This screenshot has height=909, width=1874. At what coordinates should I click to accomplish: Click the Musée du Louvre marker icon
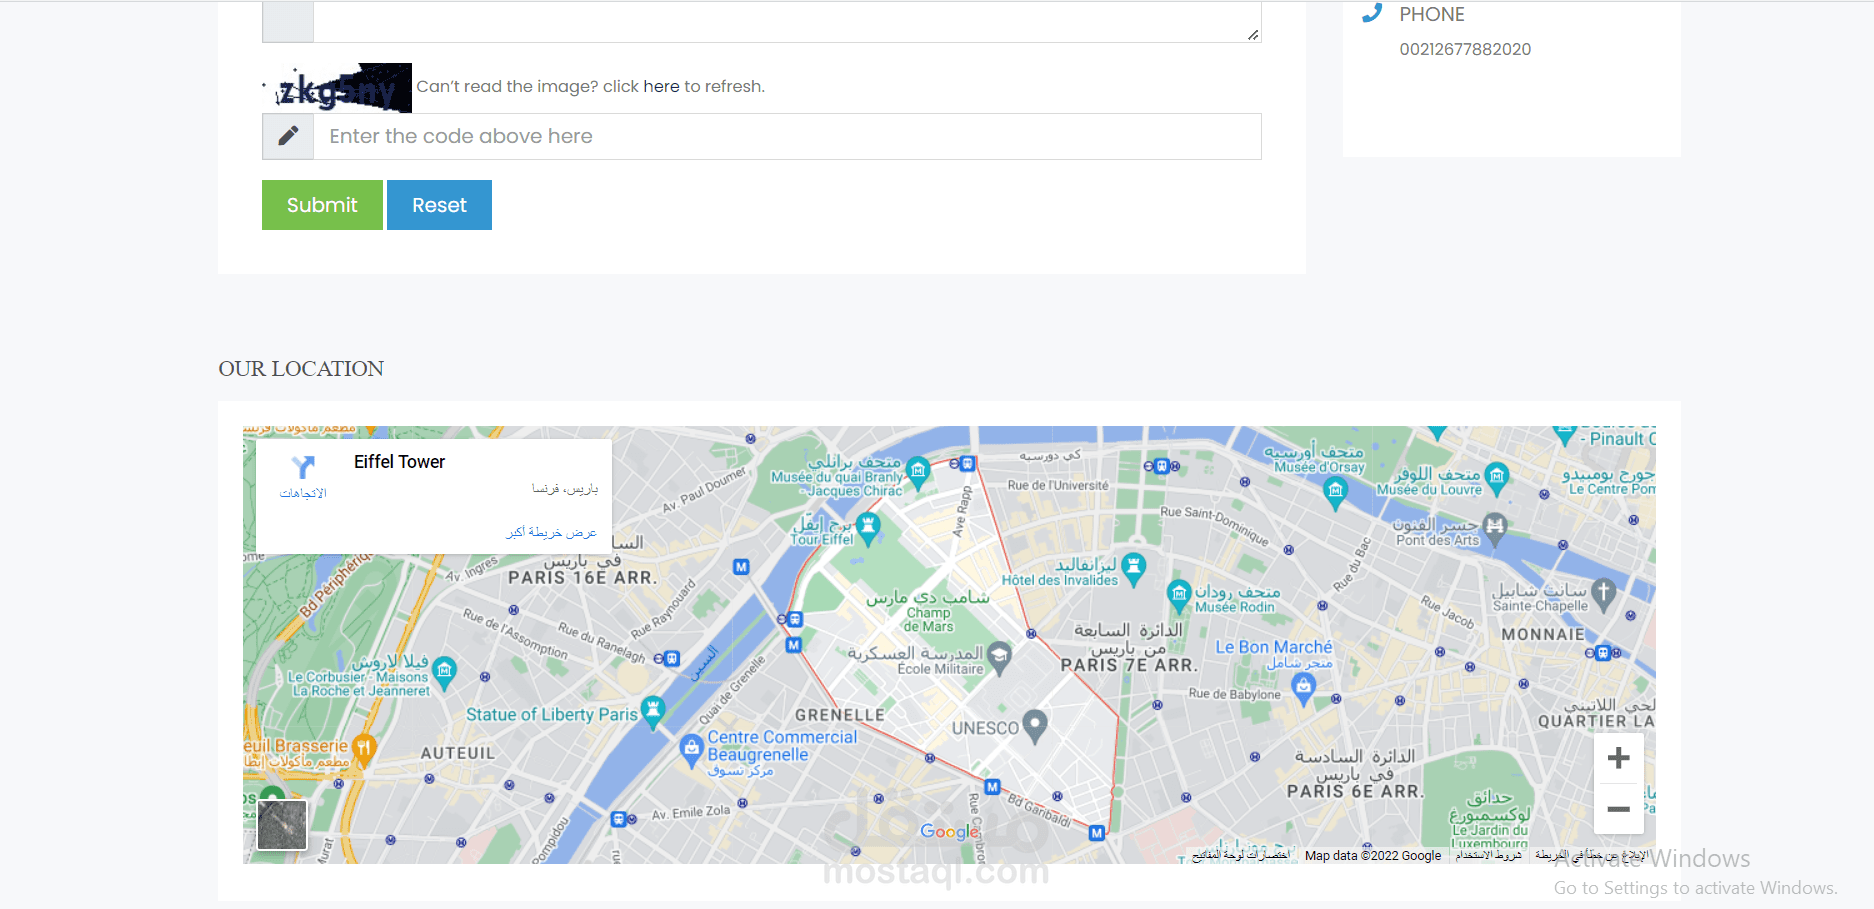[1497, 477]
